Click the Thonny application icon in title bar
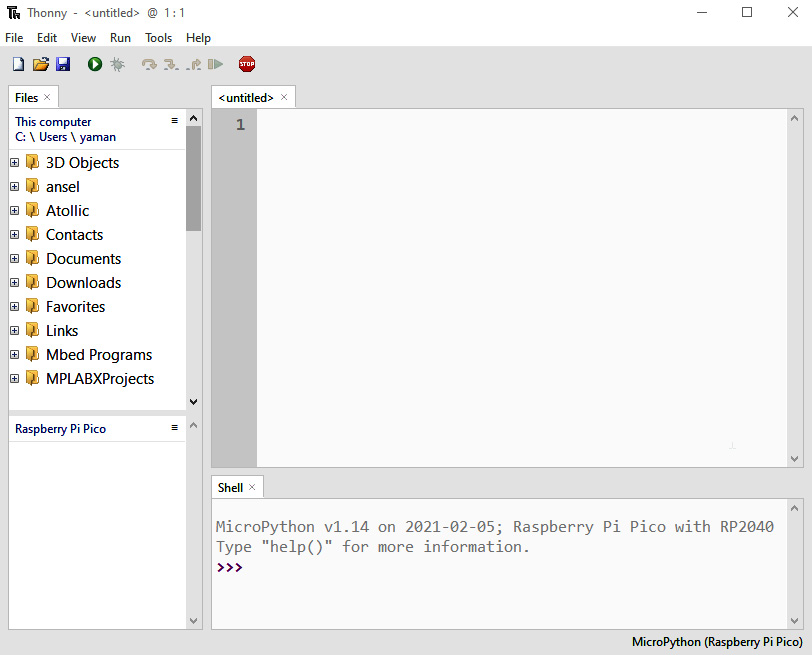812x655 pixels. tap(13, 12)
